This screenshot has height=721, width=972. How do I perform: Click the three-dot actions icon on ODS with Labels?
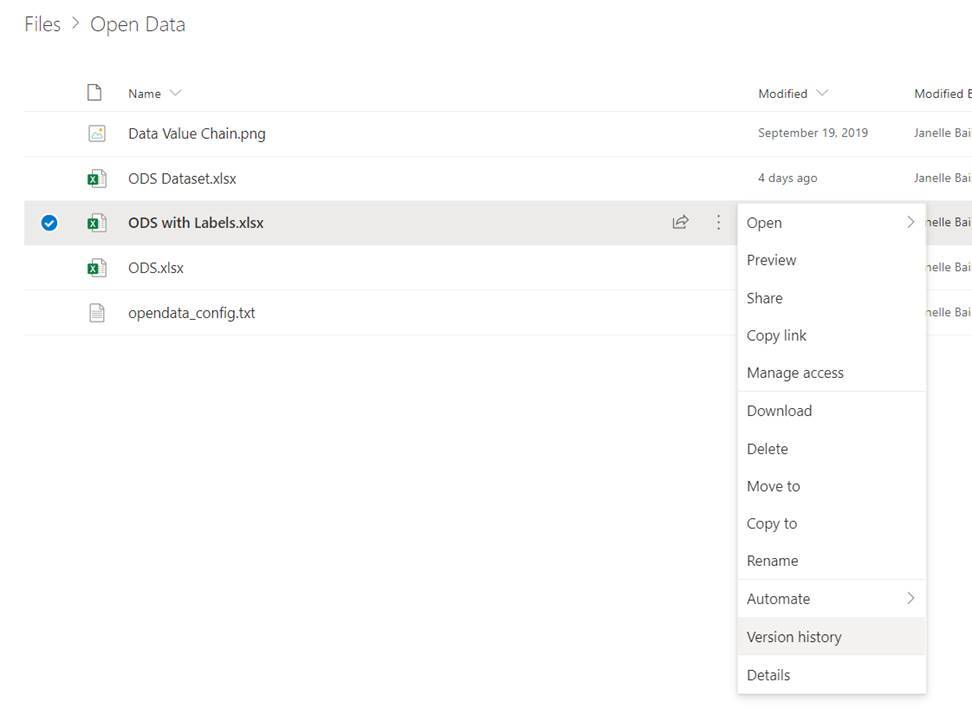(718, 222)
